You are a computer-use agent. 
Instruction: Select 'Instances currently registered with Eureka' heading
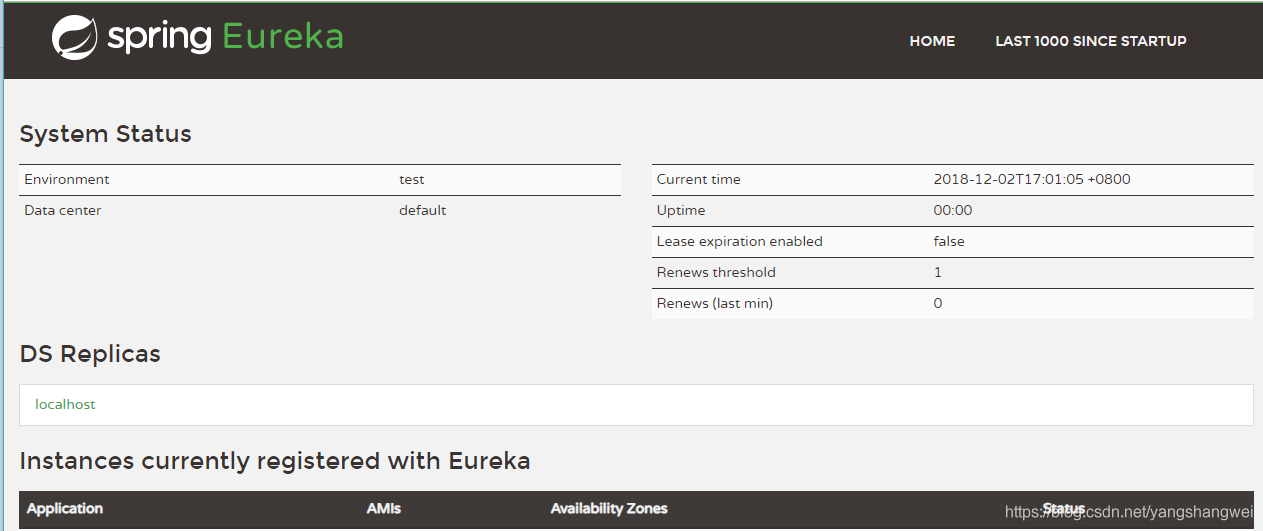pyautogui.click(x=275, y=461)
